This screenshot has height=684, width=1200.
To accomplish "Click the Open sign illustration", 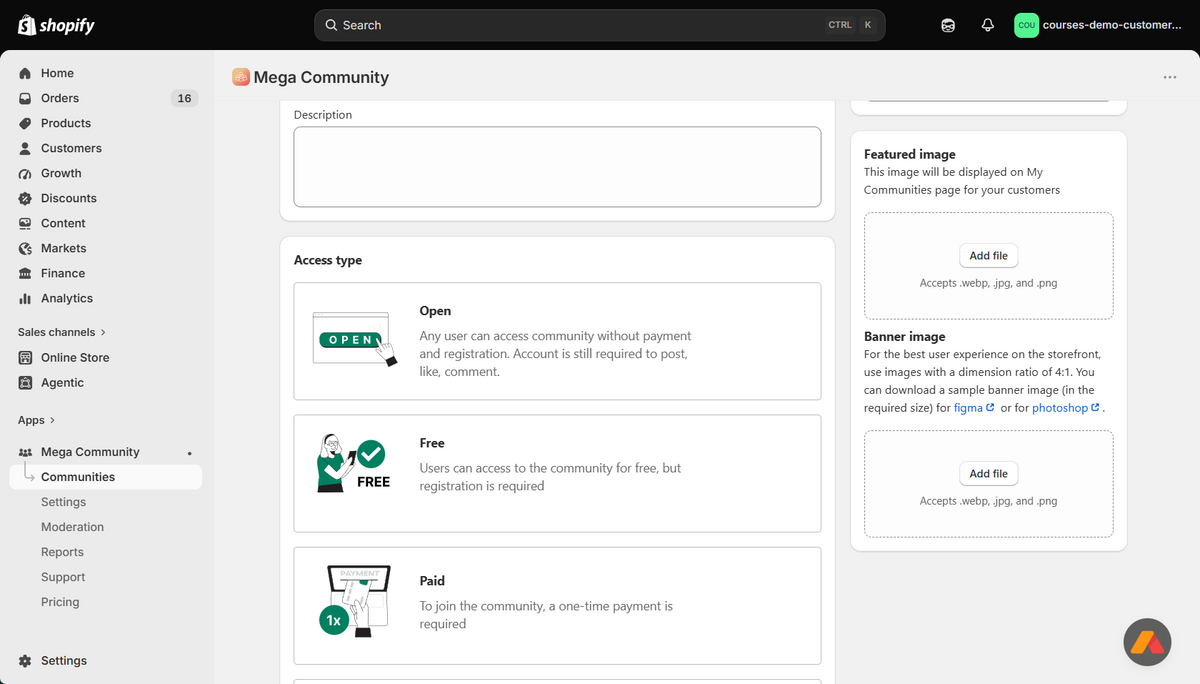I will [x=355, y=340].
